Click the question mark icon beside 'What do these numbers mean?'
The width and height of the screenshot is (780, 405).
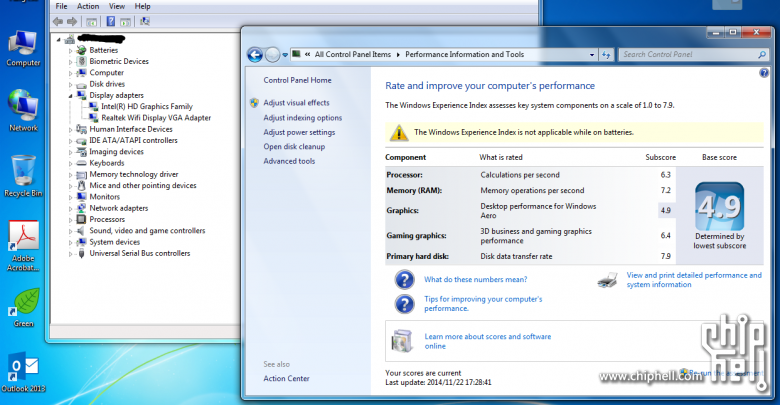tap(404, 280)
